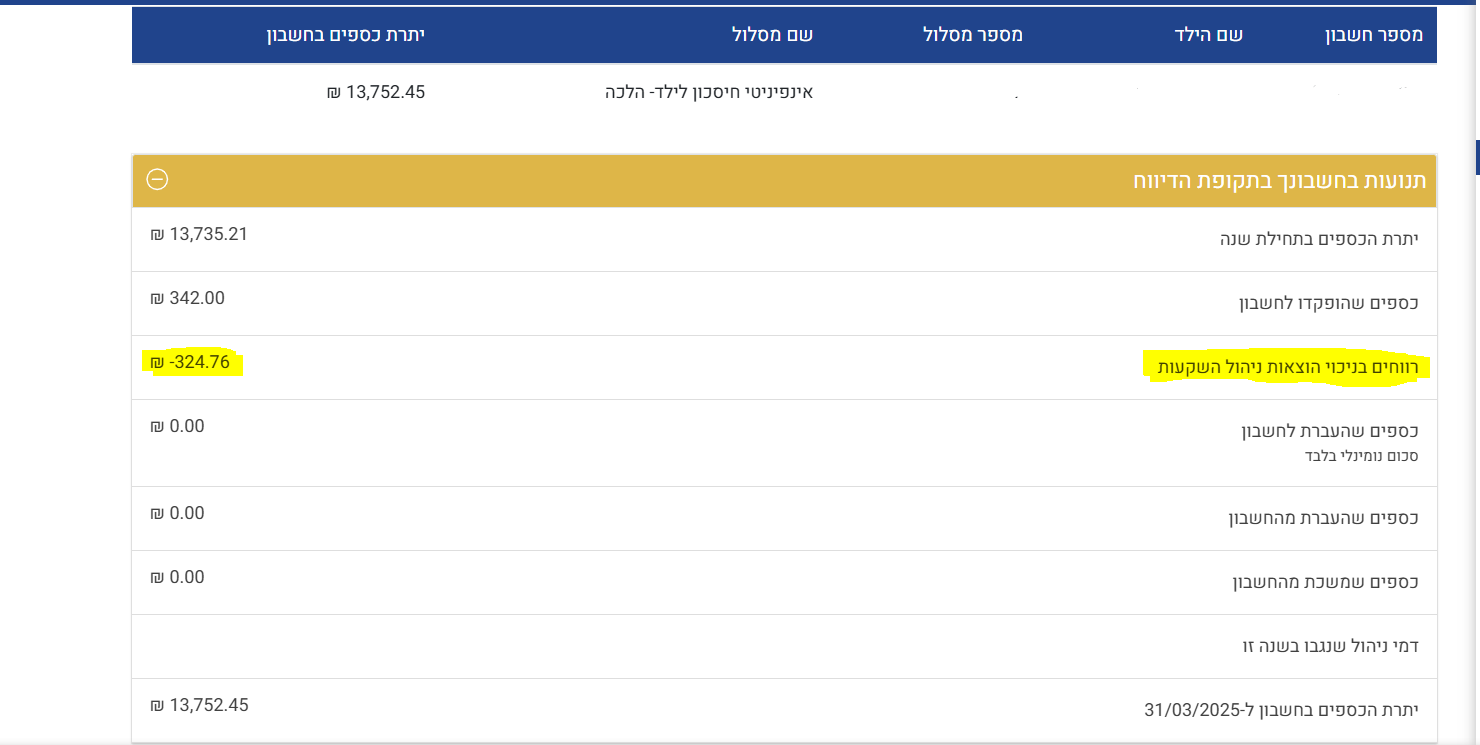Click the 'יתרת הכספים בחשבון ל-31/03/2025' row label
The image size is (1480, 745).
pos(1281,710)
